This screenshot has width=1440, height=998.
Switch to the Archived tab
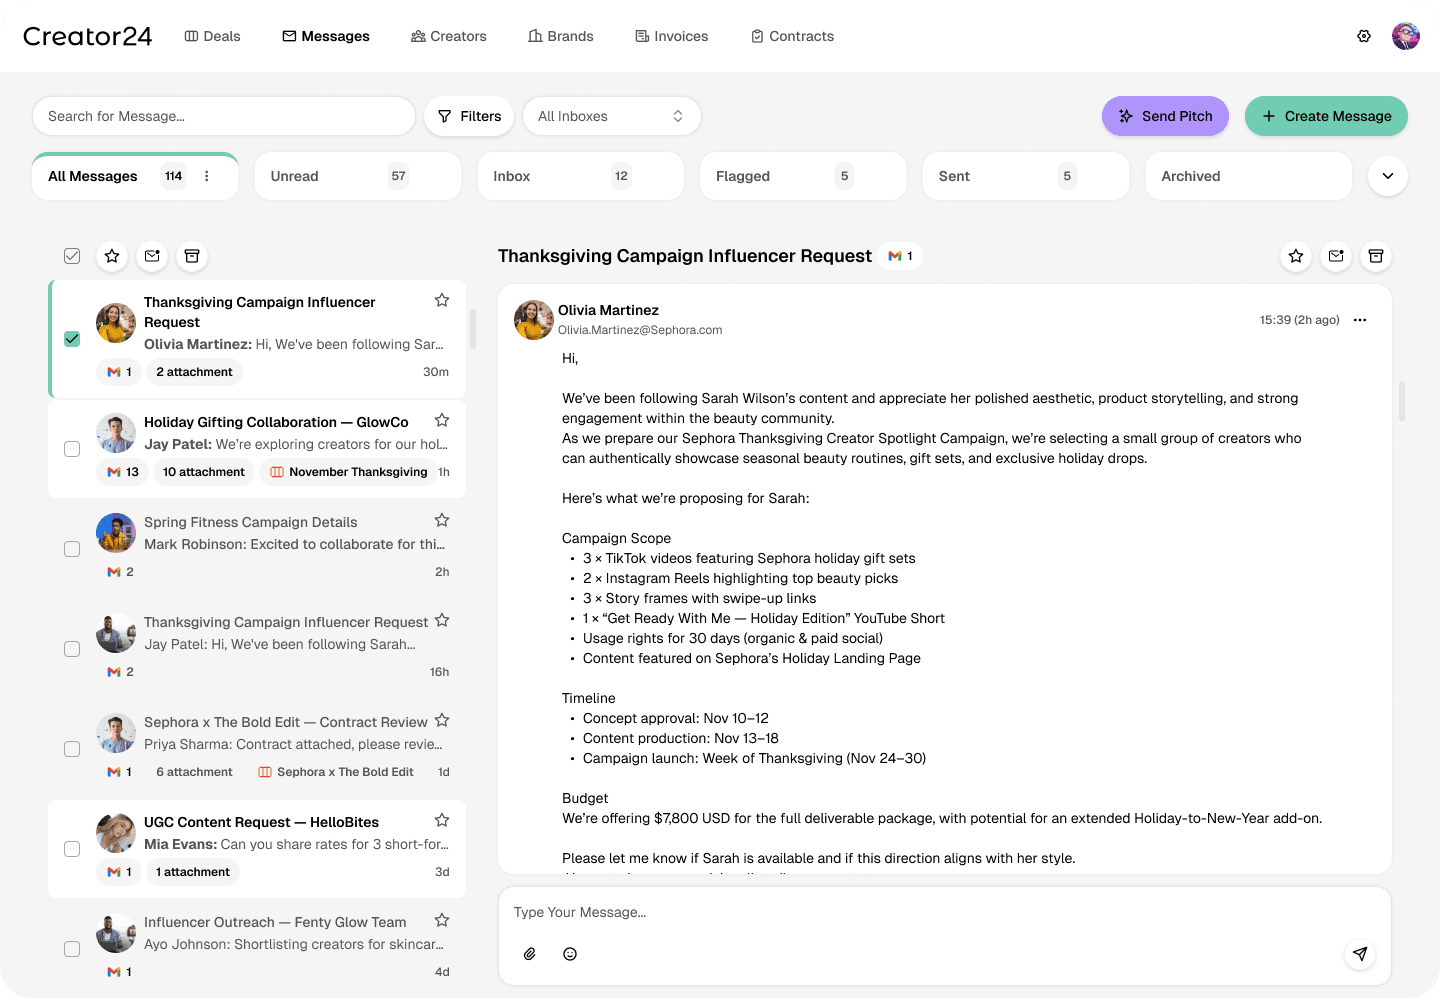click(x=1249, y=176)
